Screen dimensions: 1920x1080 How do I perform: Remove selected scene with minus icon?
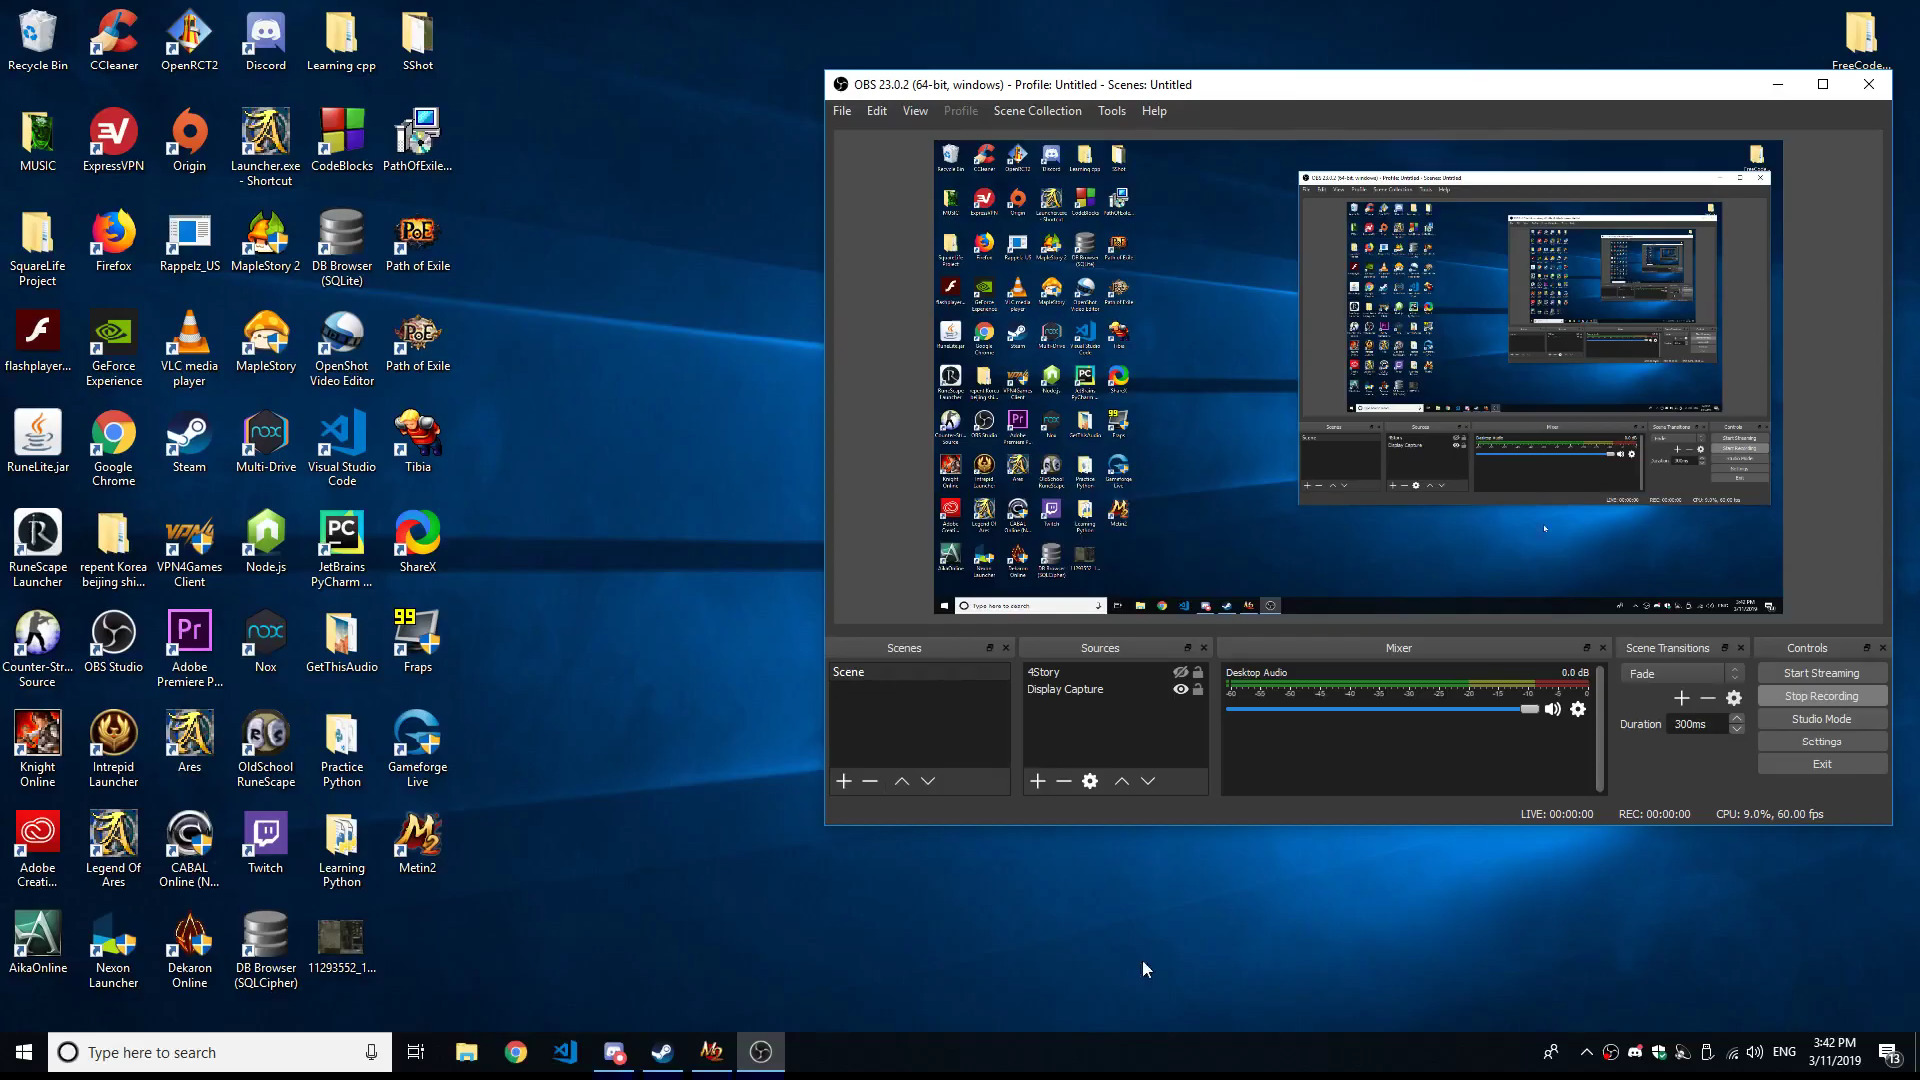(x=870, y=781)
